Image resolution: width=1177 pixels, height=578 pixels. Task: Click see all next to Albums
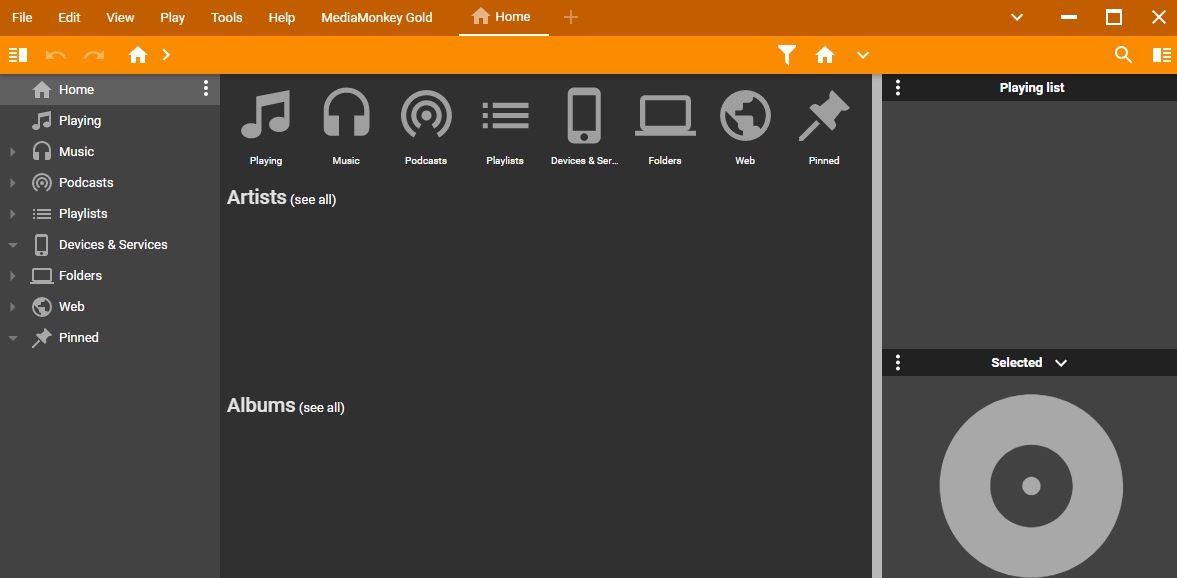pos(321,407)
